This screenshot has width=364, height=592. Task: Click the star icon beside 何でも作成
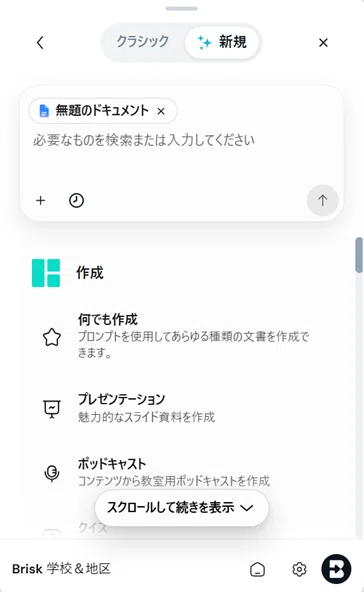click(52, 337)
